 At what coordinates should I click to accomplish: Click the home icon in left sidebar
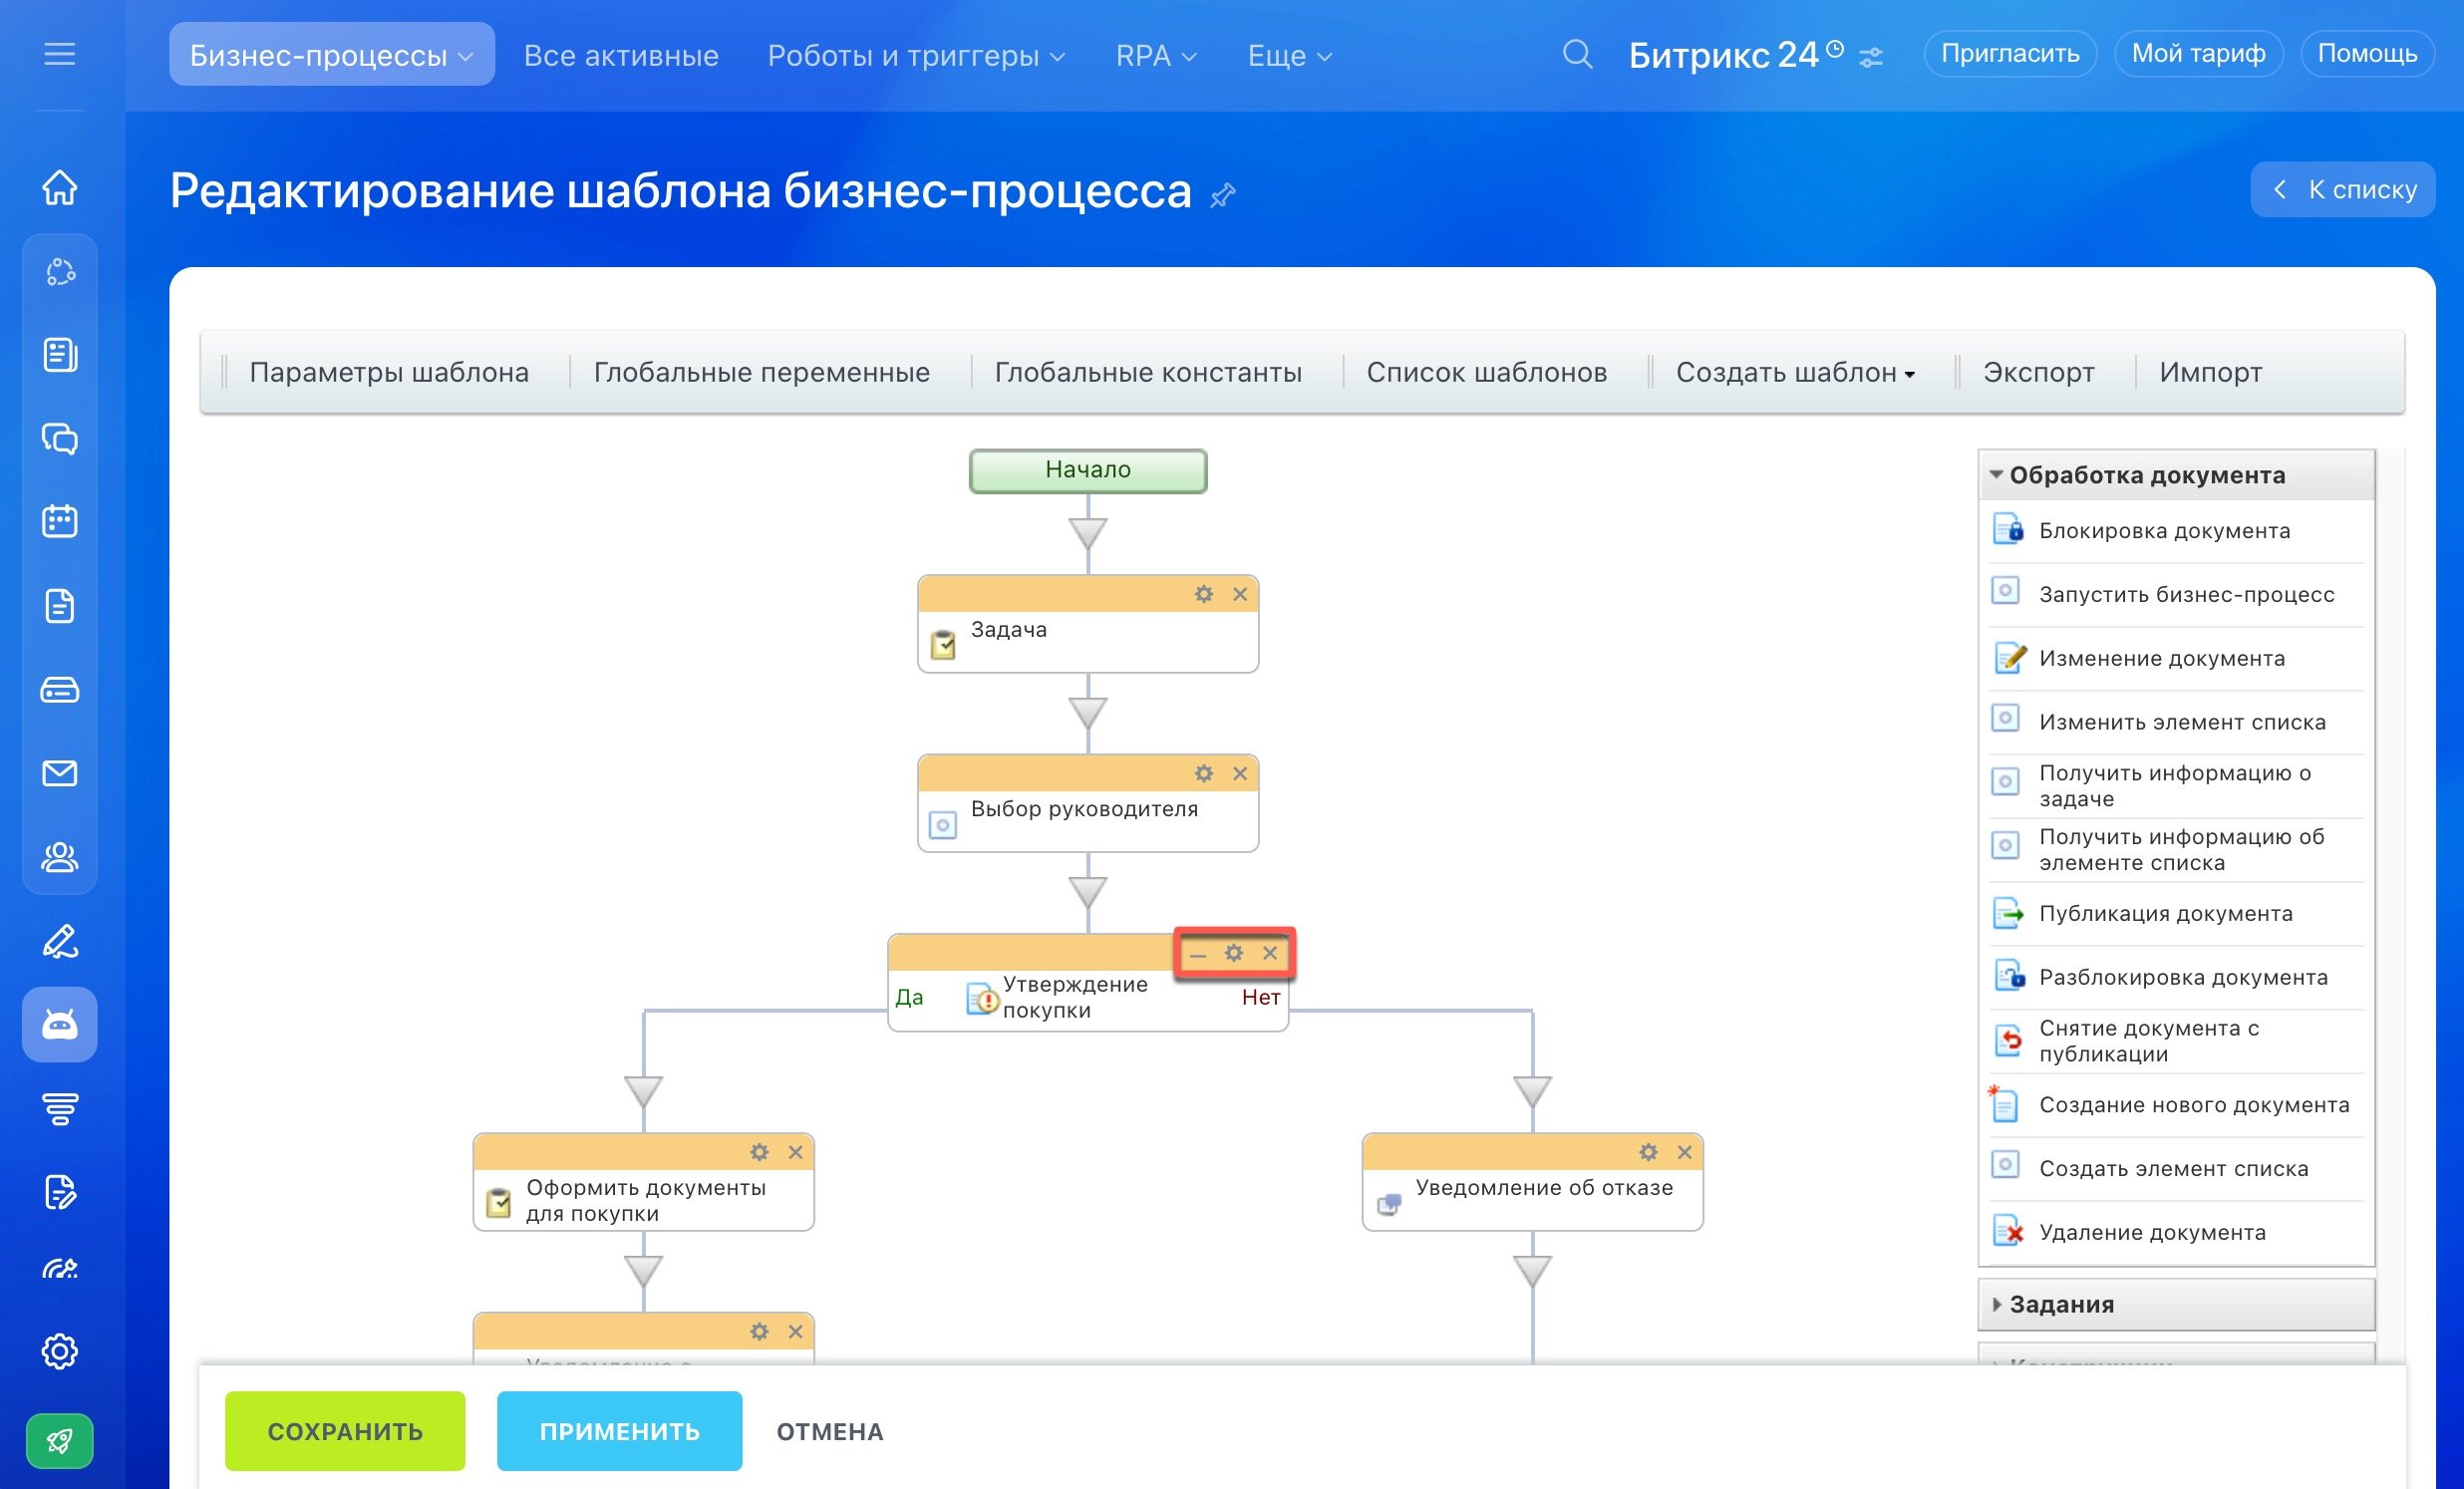tap(60, 187)
